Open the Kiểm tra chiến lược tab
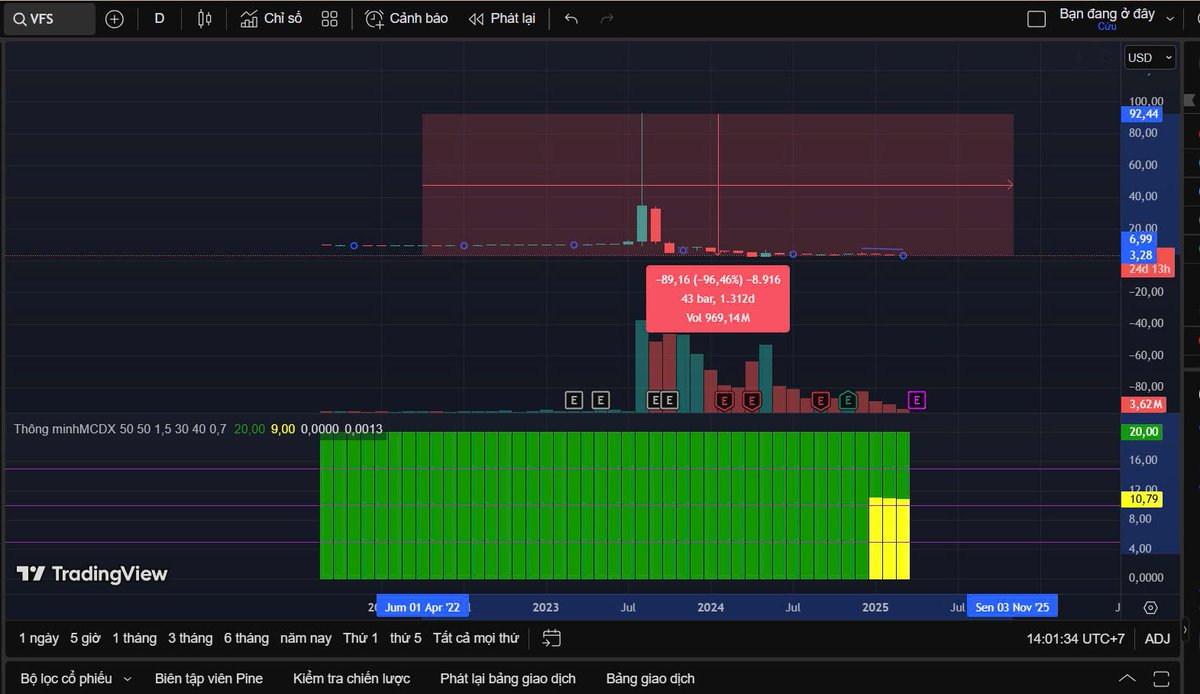Image resolution: width=1200 pixels, height=694 pixels. click(352, 678)
